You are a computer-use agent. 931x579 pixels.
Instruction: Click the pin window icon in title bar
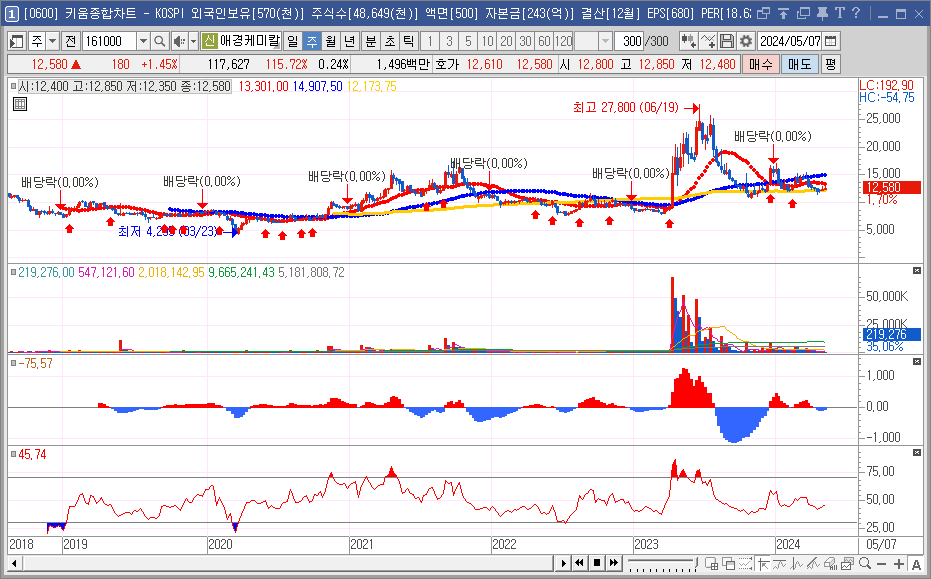pyautogui.click(x=822, y=13)
